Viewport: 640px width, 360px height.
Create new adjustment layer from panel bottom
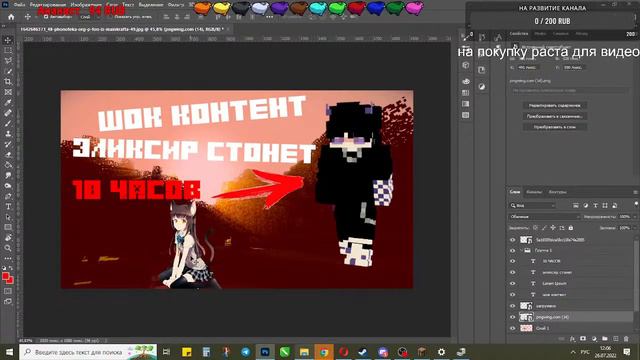tap(594, 339)
